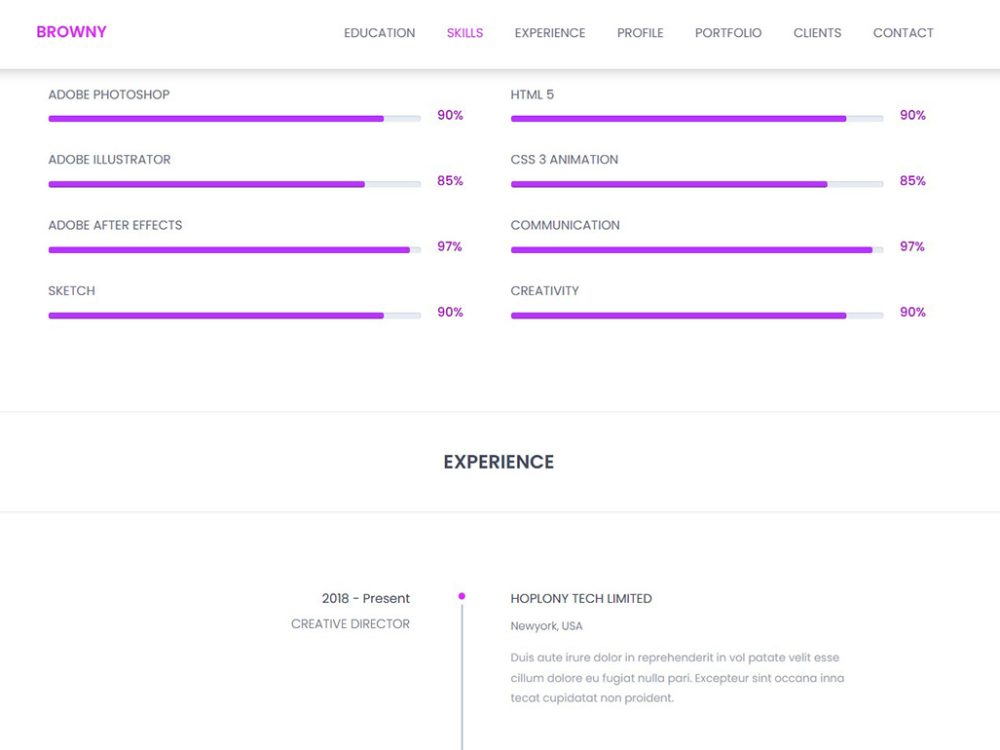Image resolution: width=1000 pixels, height=750 pixels.
Task: Click the timeline dot next to 2018 - Present
Action: point(461,594)
